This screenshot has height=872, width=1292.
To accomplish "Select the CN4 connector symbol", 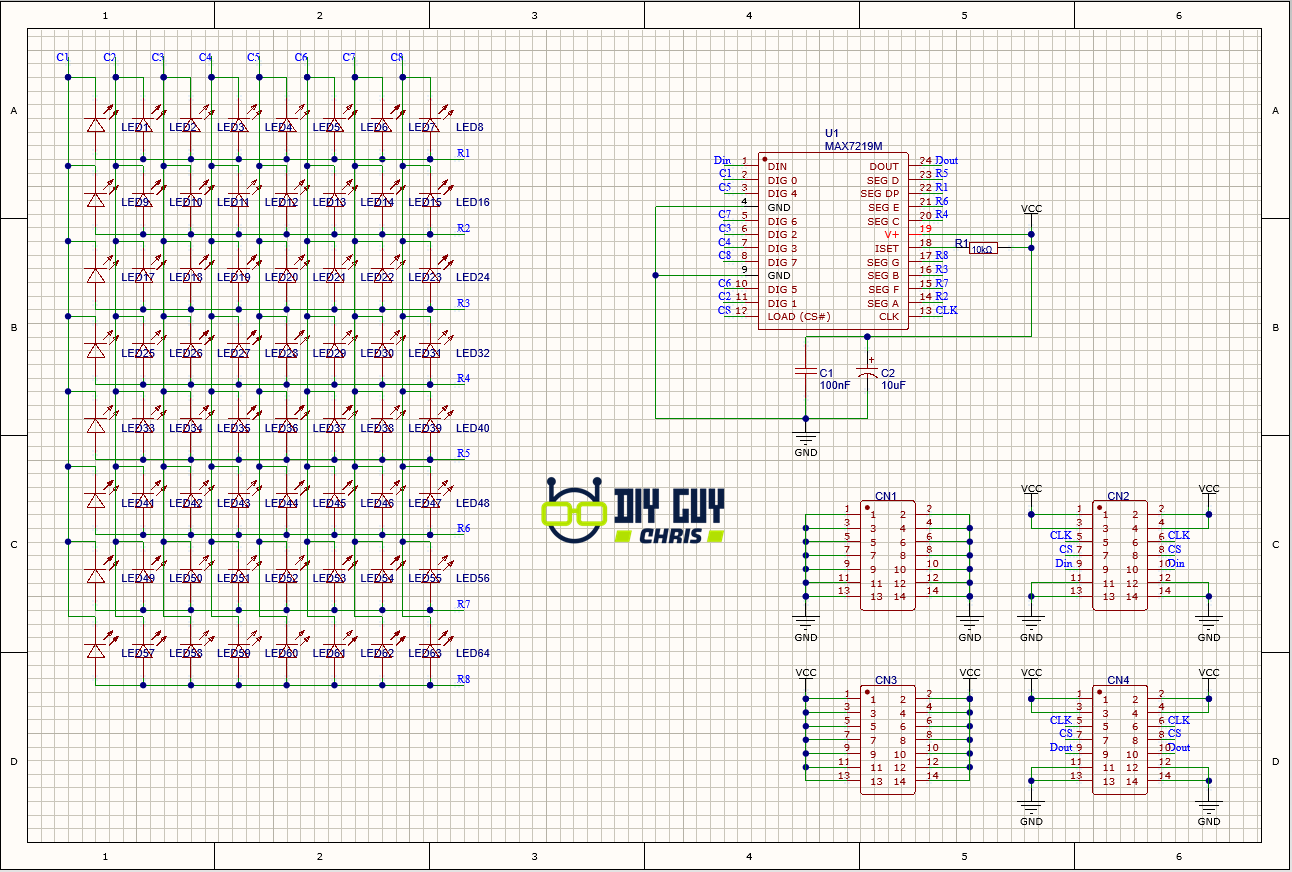I will point(1120,740).
